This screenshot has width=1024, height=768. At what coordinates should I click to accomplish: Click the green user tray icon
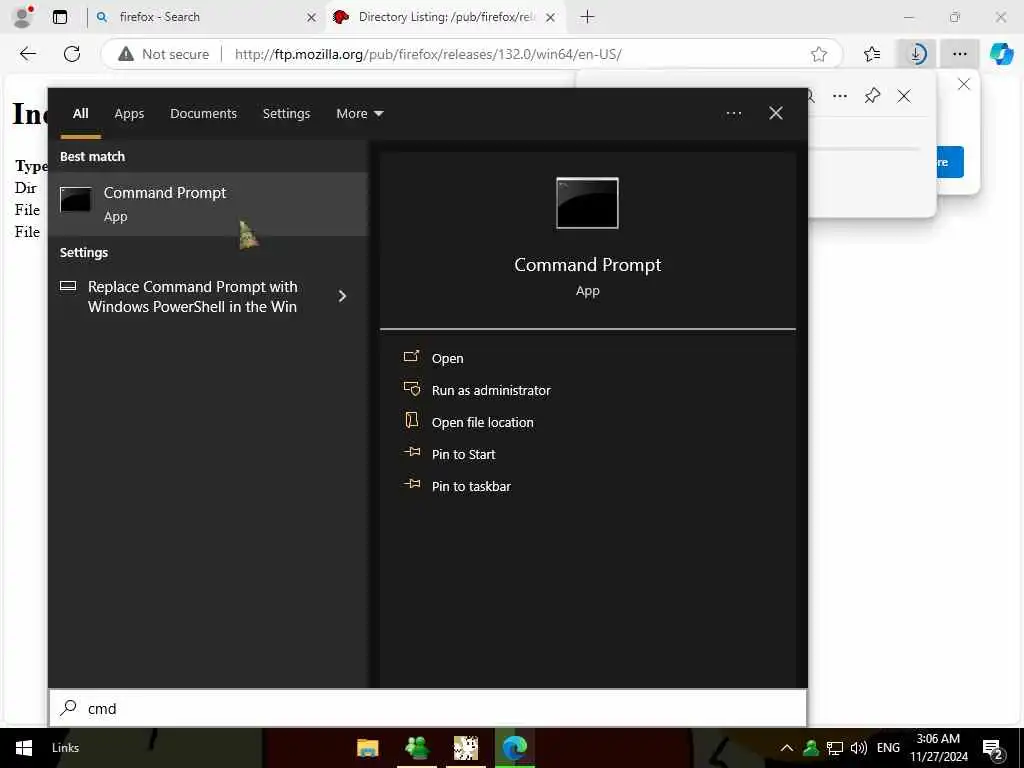point(810,748)
